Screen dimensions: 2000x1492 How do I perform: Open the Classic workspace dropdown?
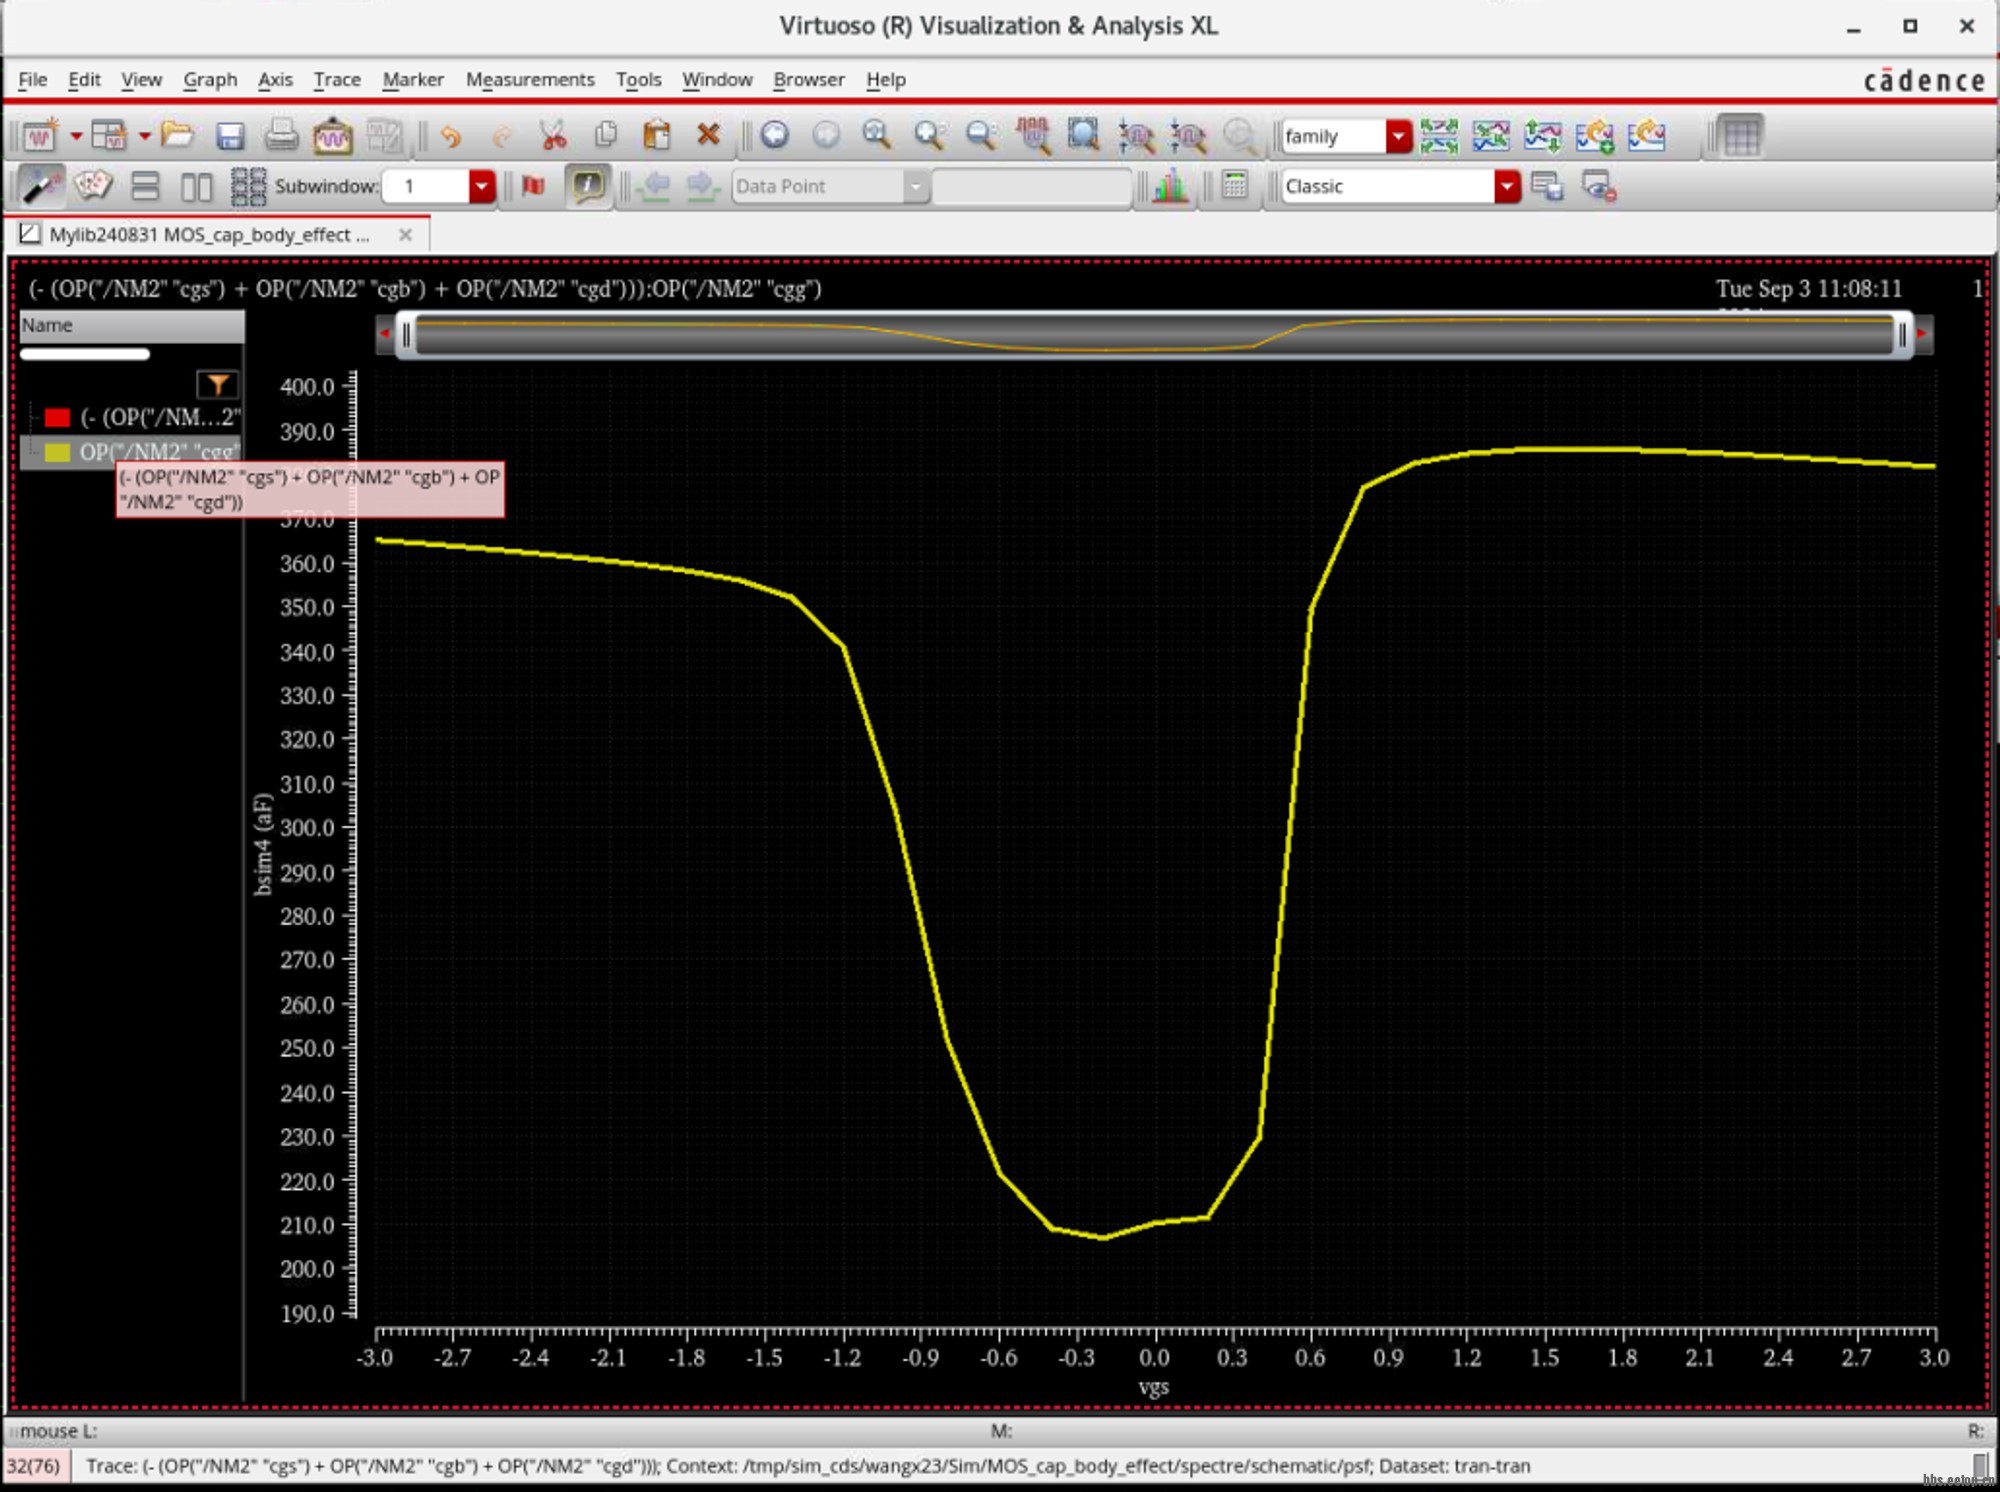1507,186
